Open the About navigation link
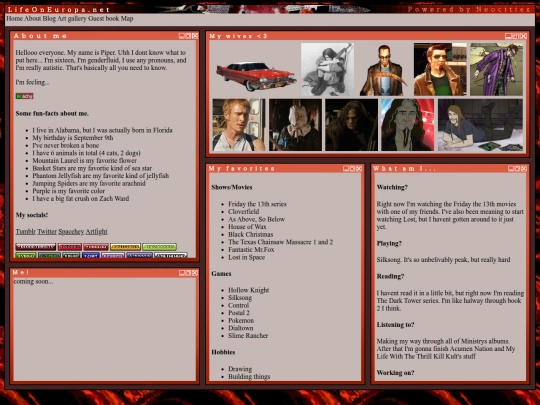The image size is (540, 405). pyautogui.click(x=33, y=19)
